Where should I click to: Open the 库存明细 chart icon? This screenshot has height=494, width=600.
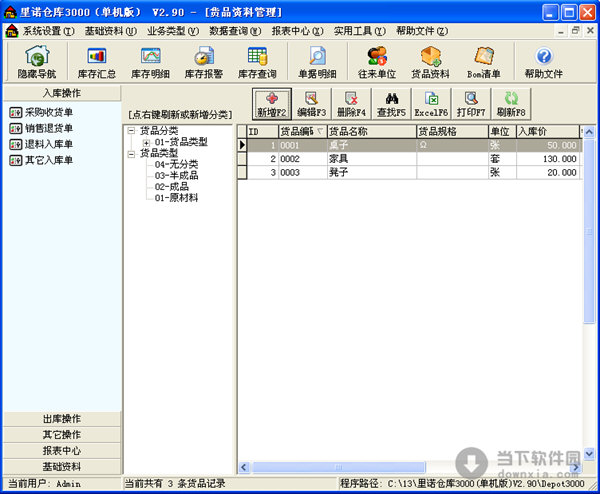[x=150, y=62]
